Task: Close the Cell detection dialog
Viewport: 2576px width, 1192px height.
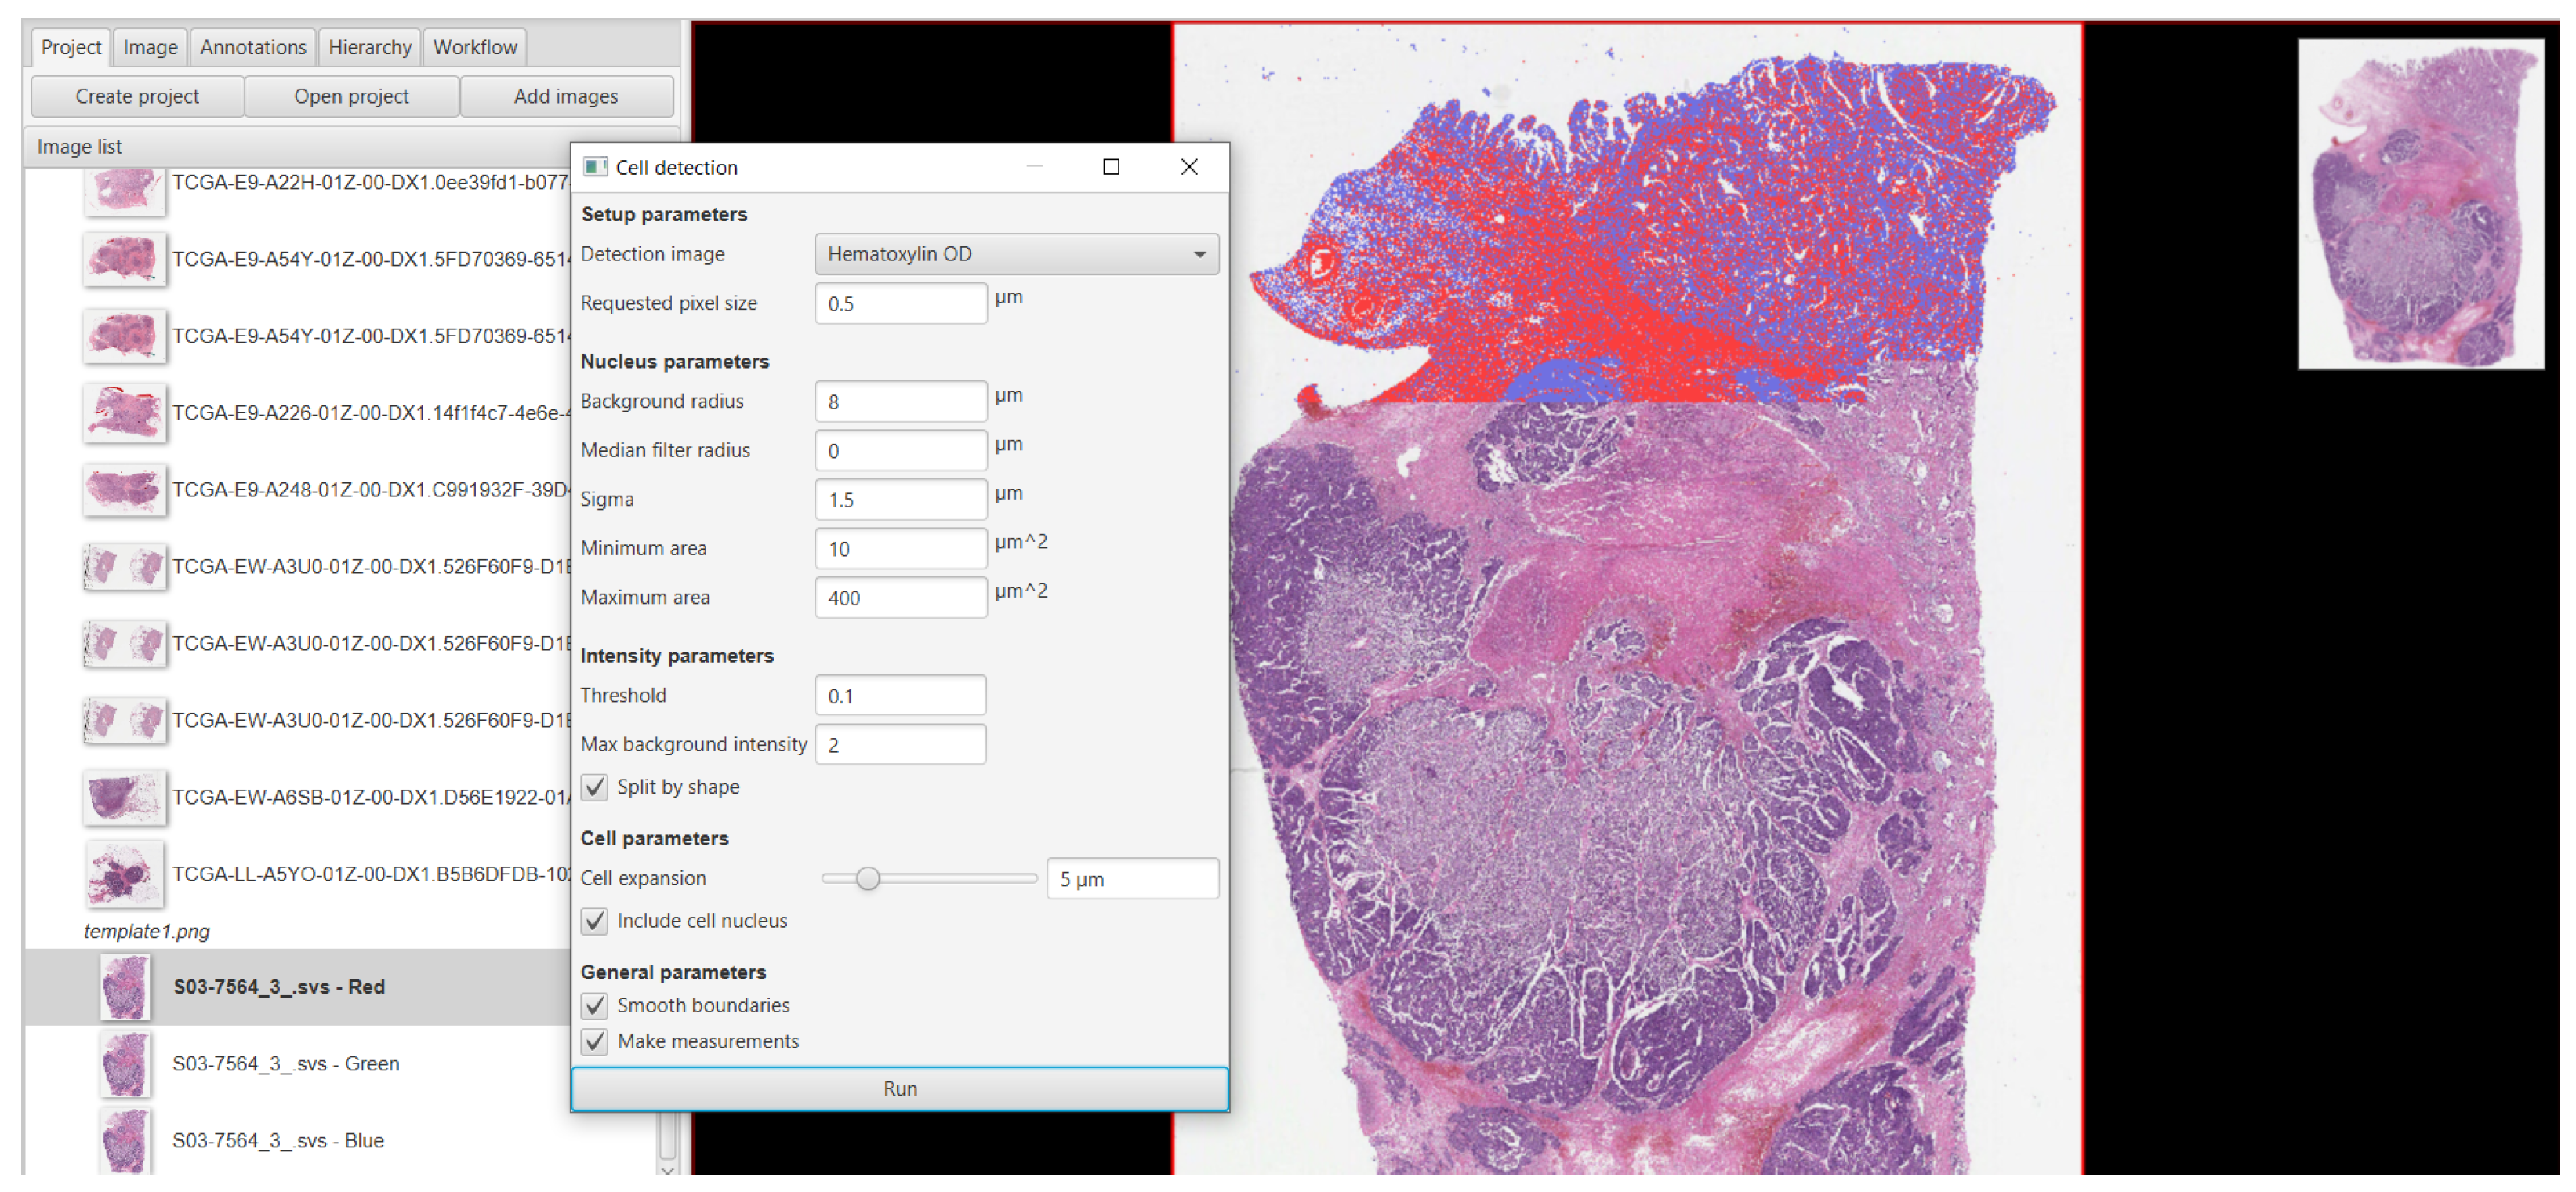Action: click(x=1188, y=167)
